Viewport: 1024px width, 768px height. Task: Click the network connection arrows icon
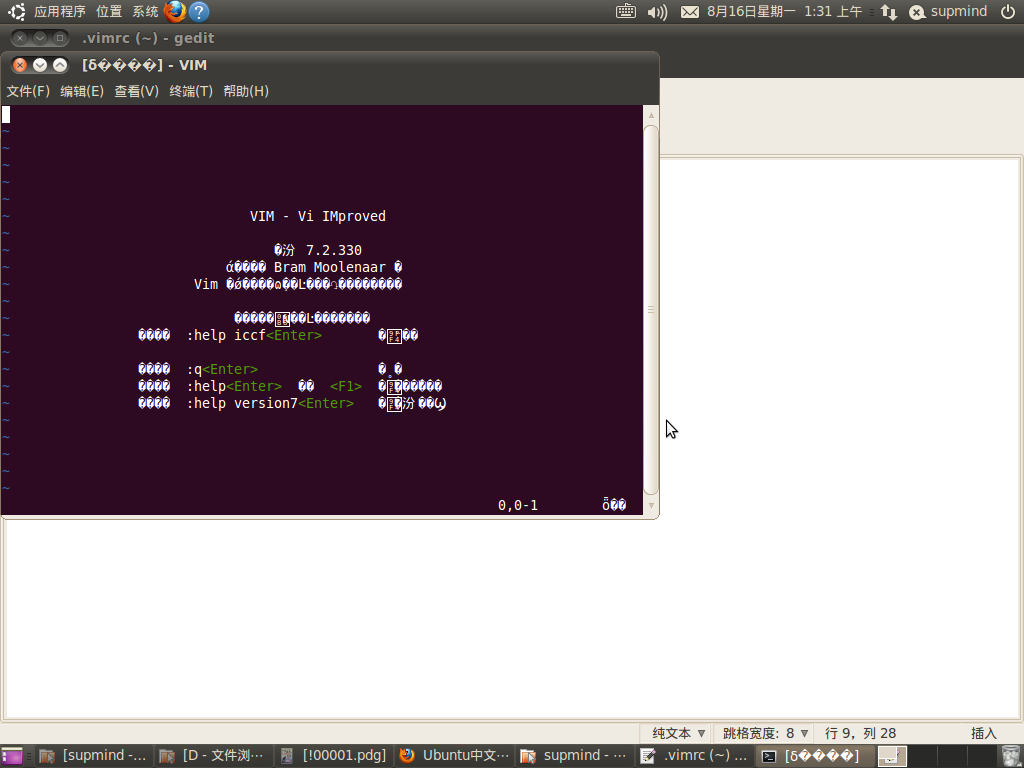(888, 12)
